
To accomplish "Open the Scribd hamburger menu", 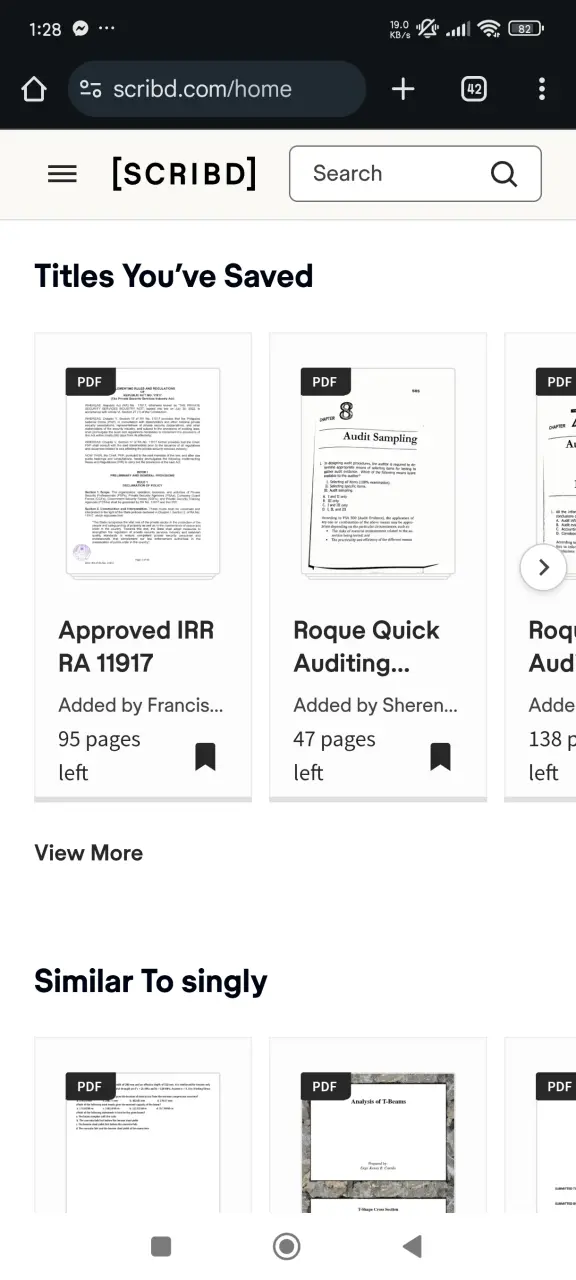I will 62,174.
